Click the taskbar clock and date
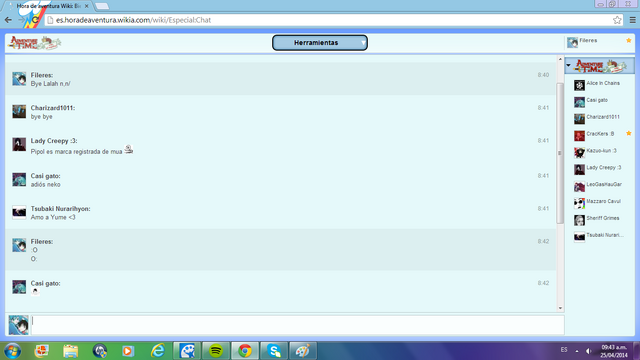Screen dimensions: 640x360 [x=614, y=351]
